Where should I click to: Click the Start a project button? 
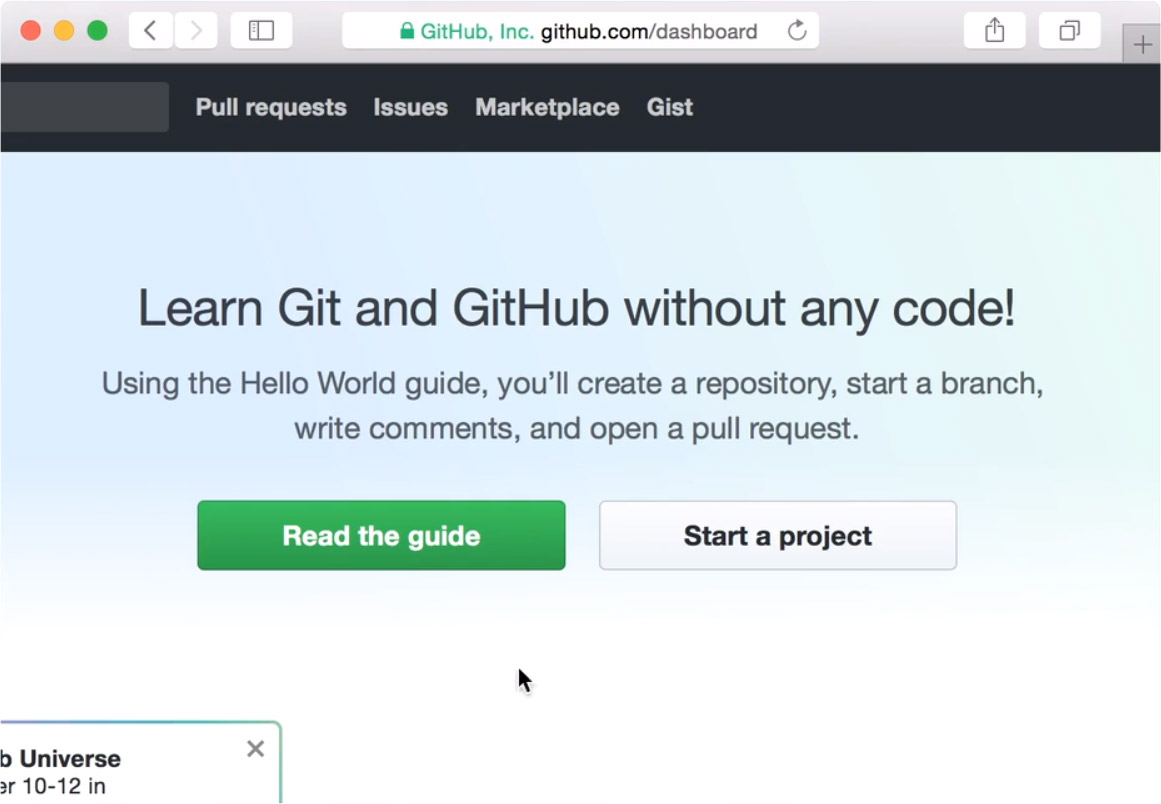pyautogui.click(x=777, y=536)
